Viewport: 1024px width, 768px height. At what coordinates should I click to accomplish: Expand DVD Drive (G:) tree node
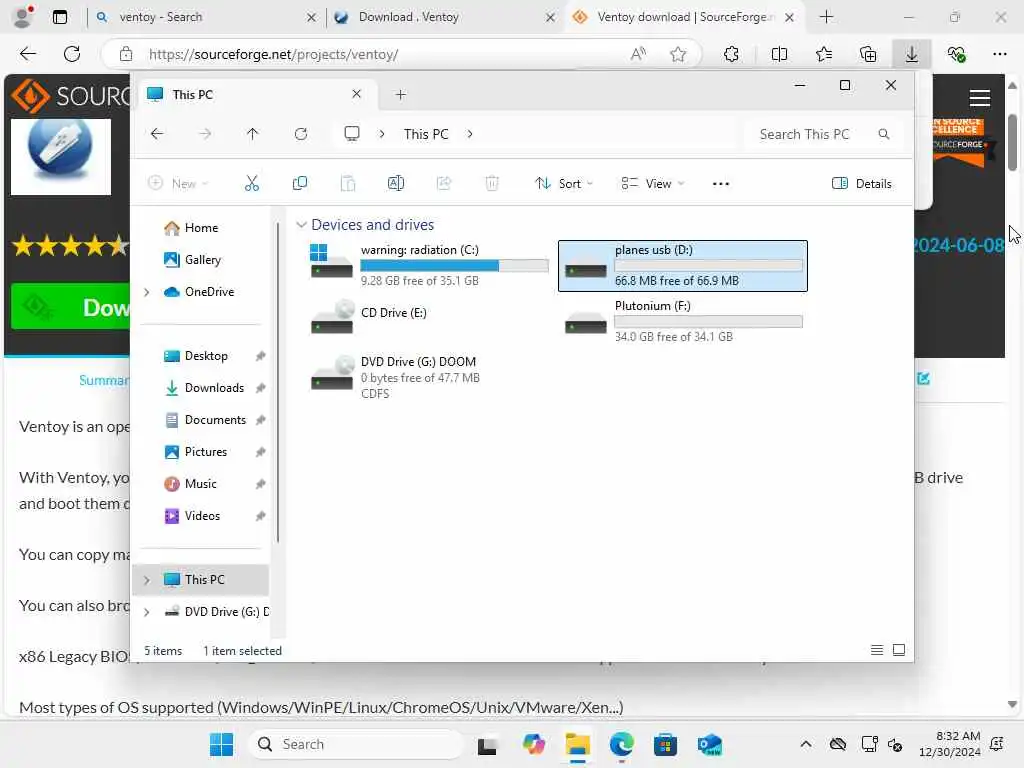[147, 612]
